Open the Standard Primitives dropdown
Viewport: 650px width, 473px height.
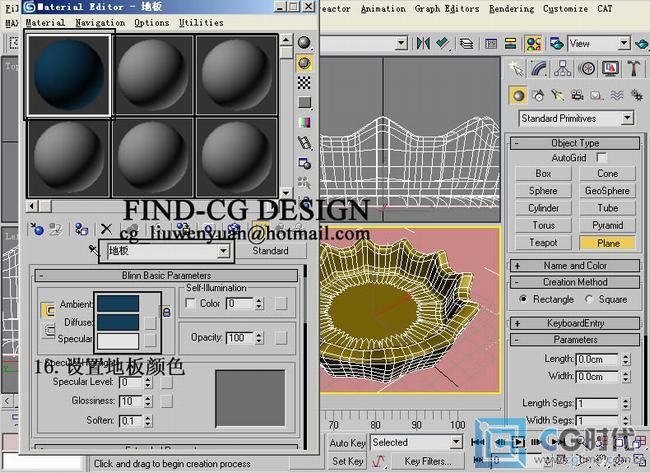(x=576, y=119)
